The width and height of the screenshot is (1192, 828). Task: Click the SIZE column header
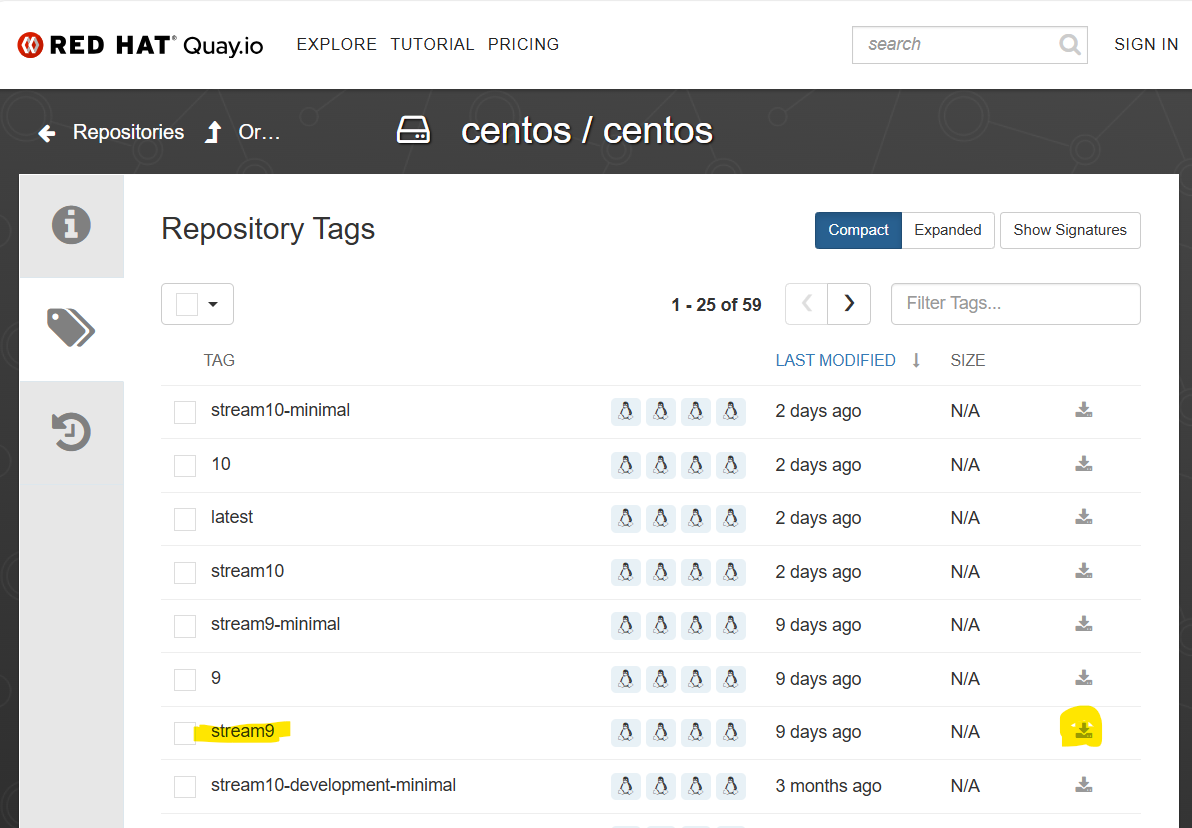[968, 360]
